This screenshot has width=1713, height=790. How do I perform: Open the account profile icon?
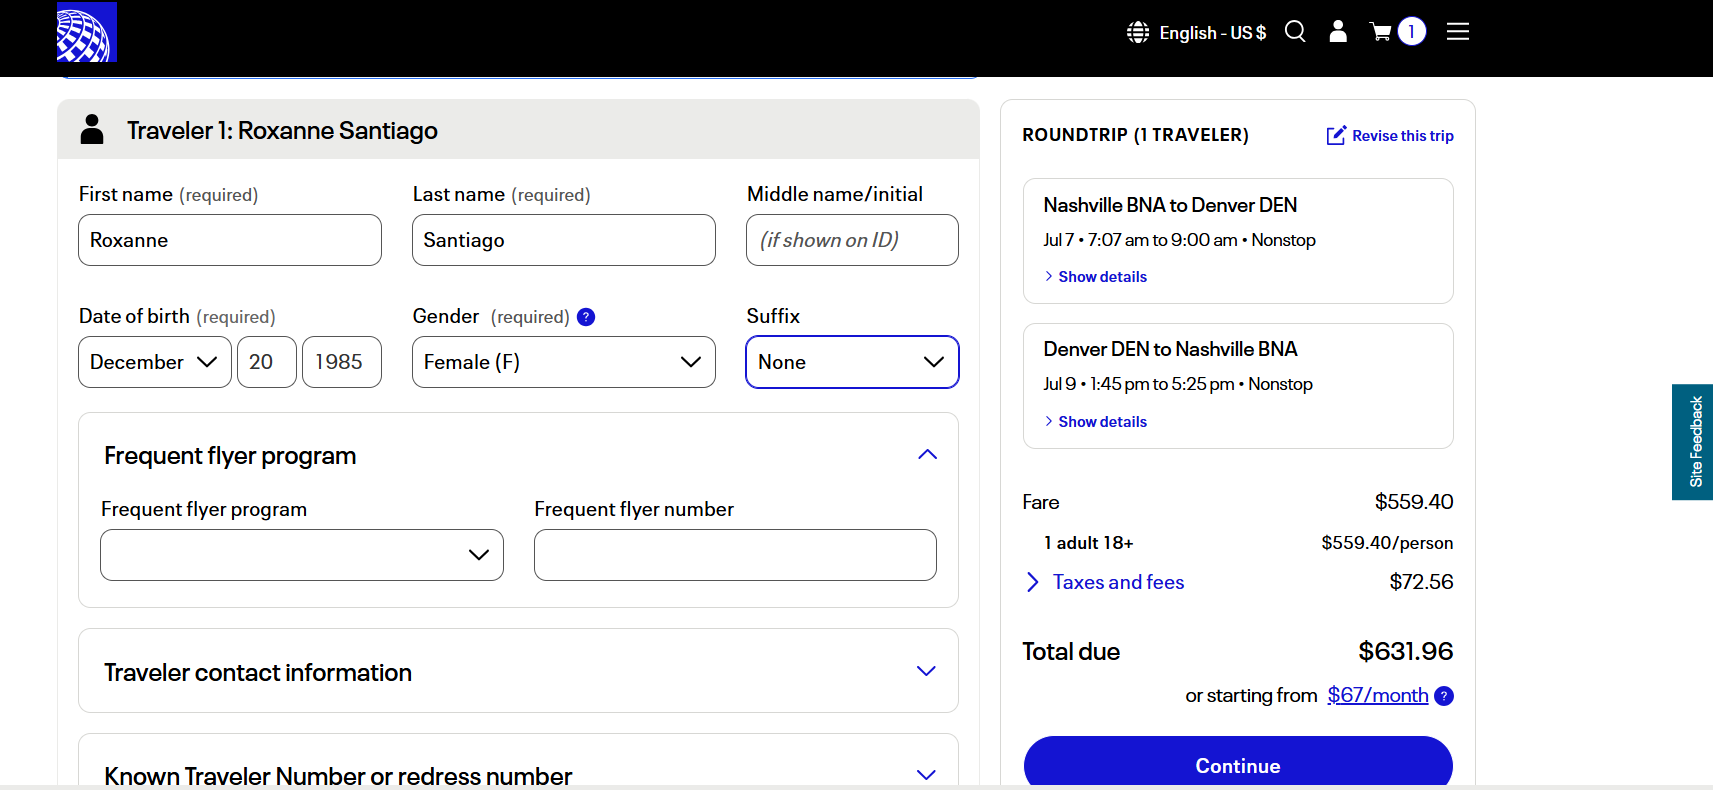[1338, 32]
